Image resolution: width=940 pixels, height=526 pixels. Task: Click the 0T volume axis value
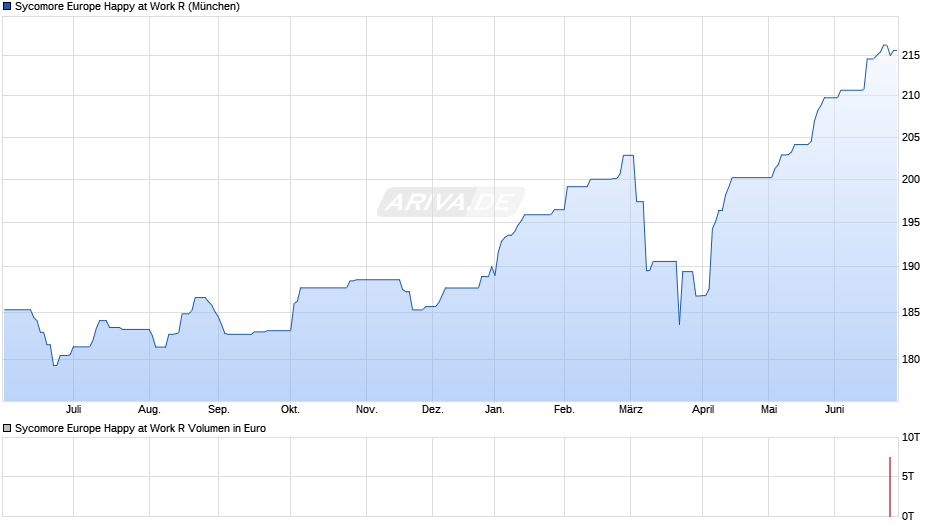click(x=908, y=516)
